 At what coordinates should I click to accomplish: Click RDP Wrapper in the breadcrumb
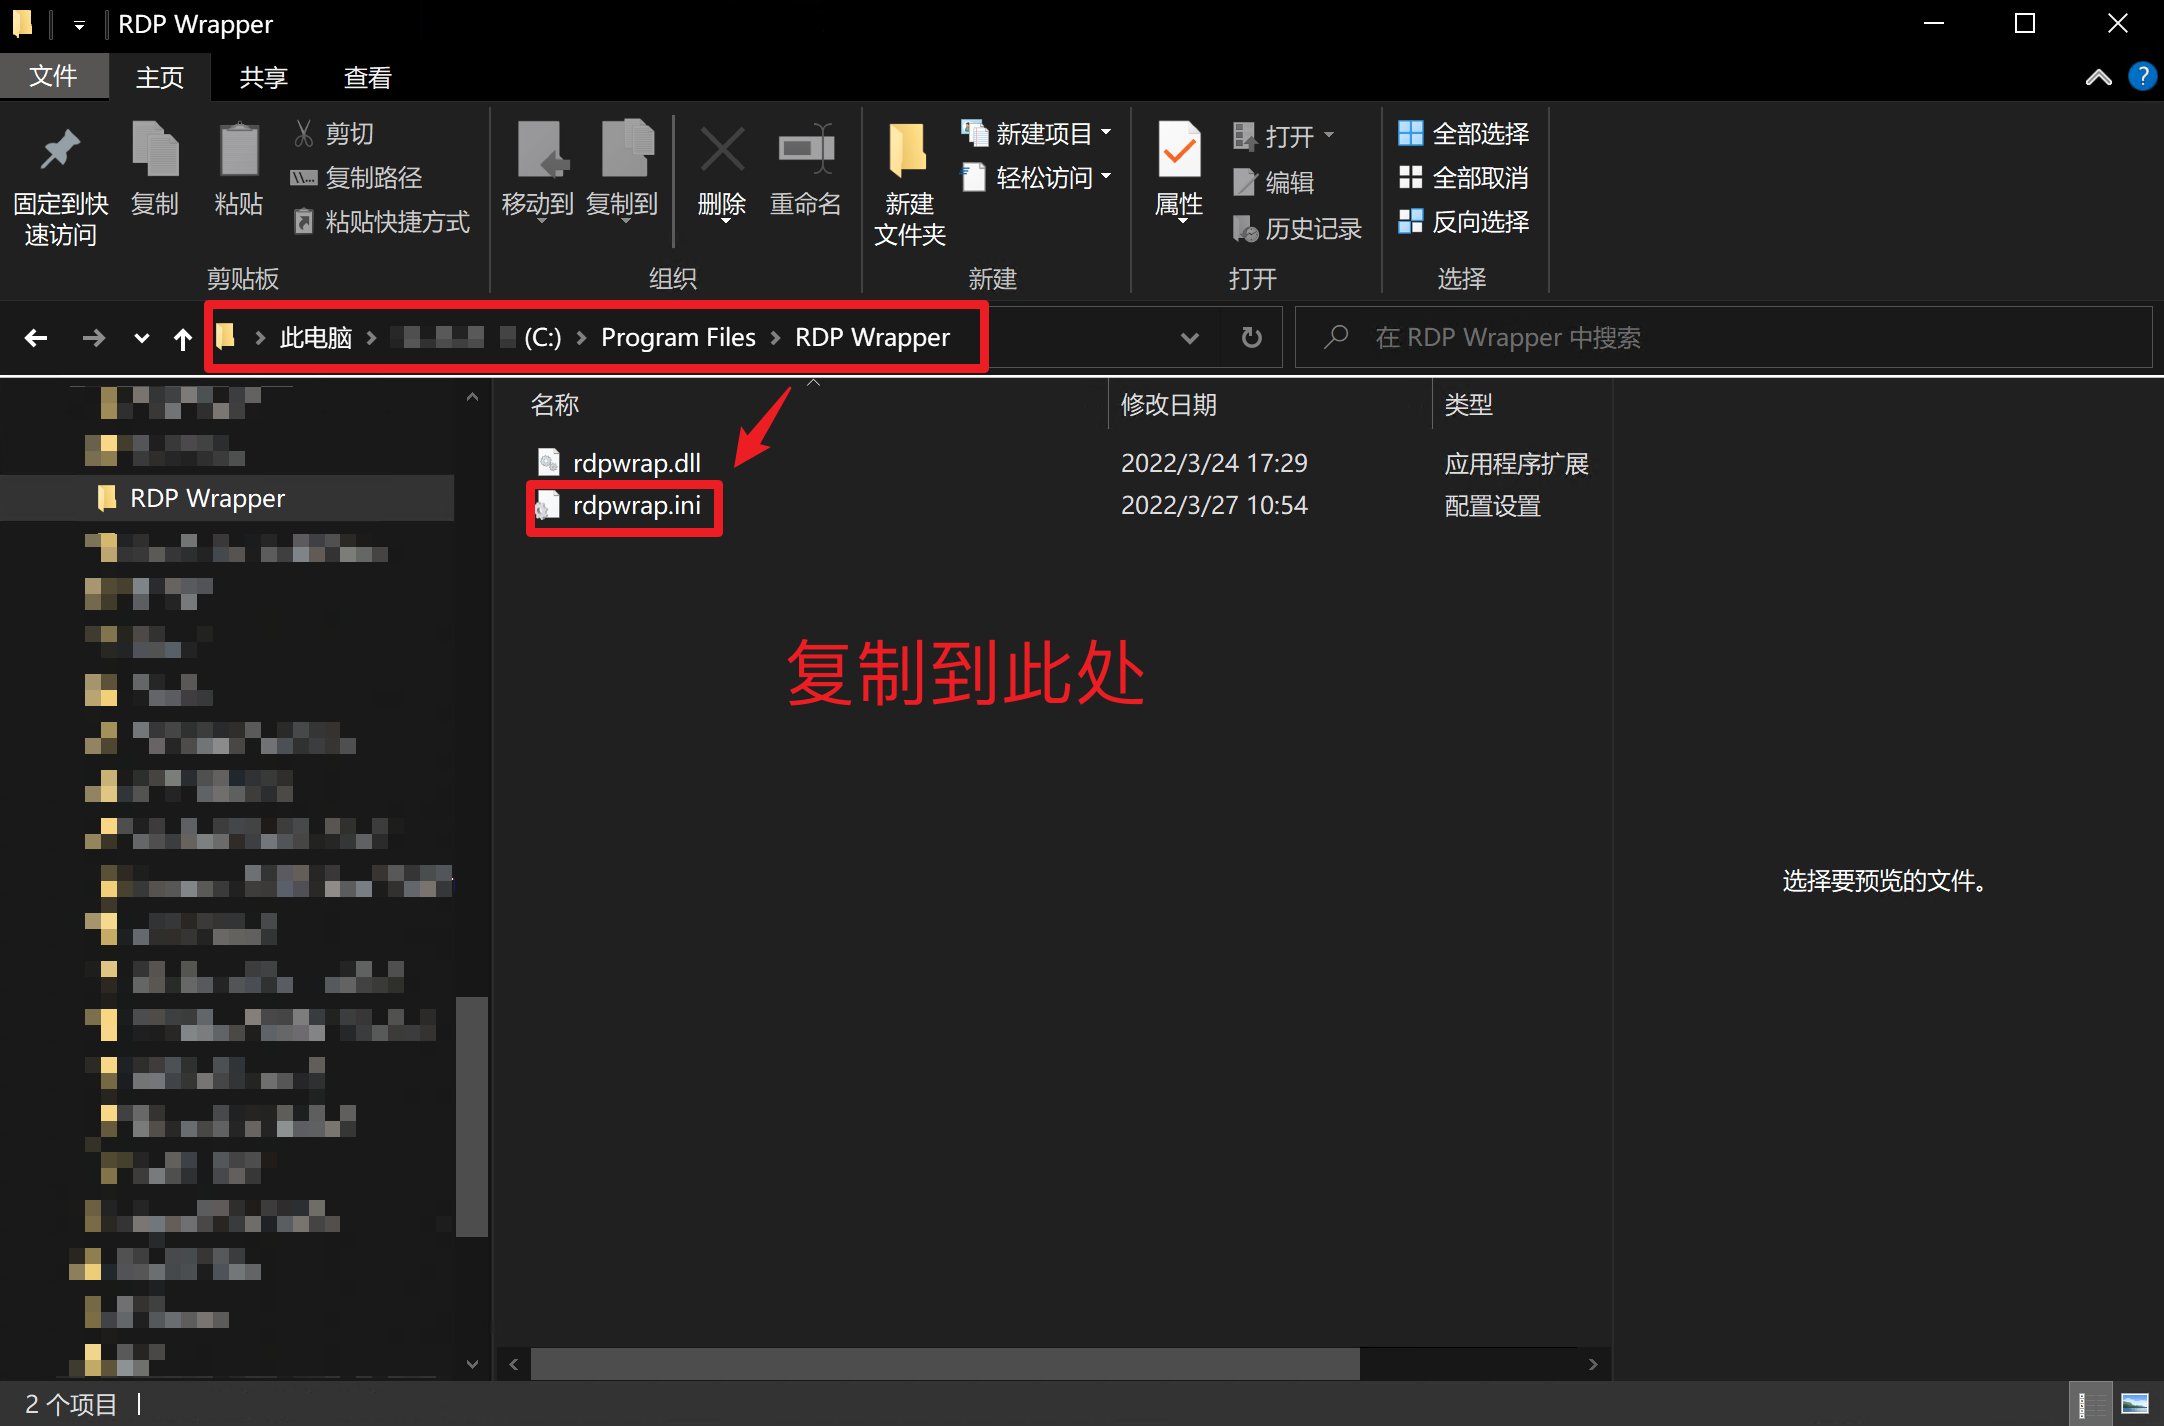[x=872, y=338]
